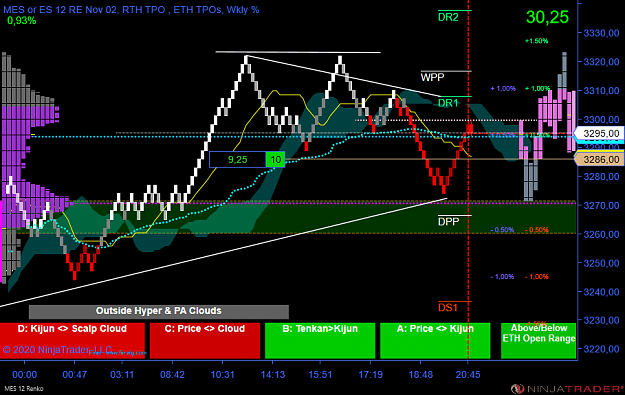Click the 15:51 time axis label

(320, 375)
